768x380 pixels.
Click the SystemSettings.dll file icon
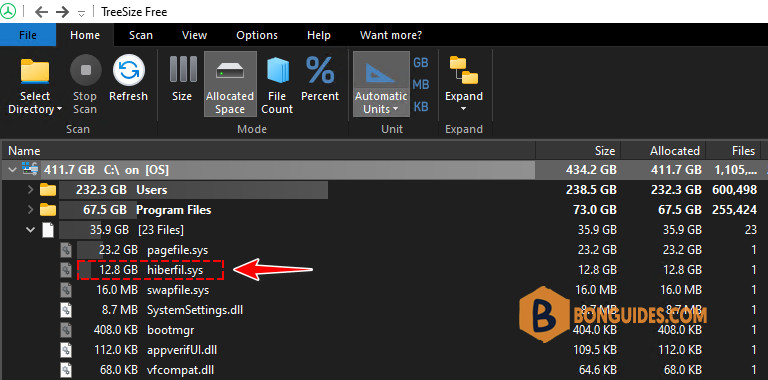66,310
